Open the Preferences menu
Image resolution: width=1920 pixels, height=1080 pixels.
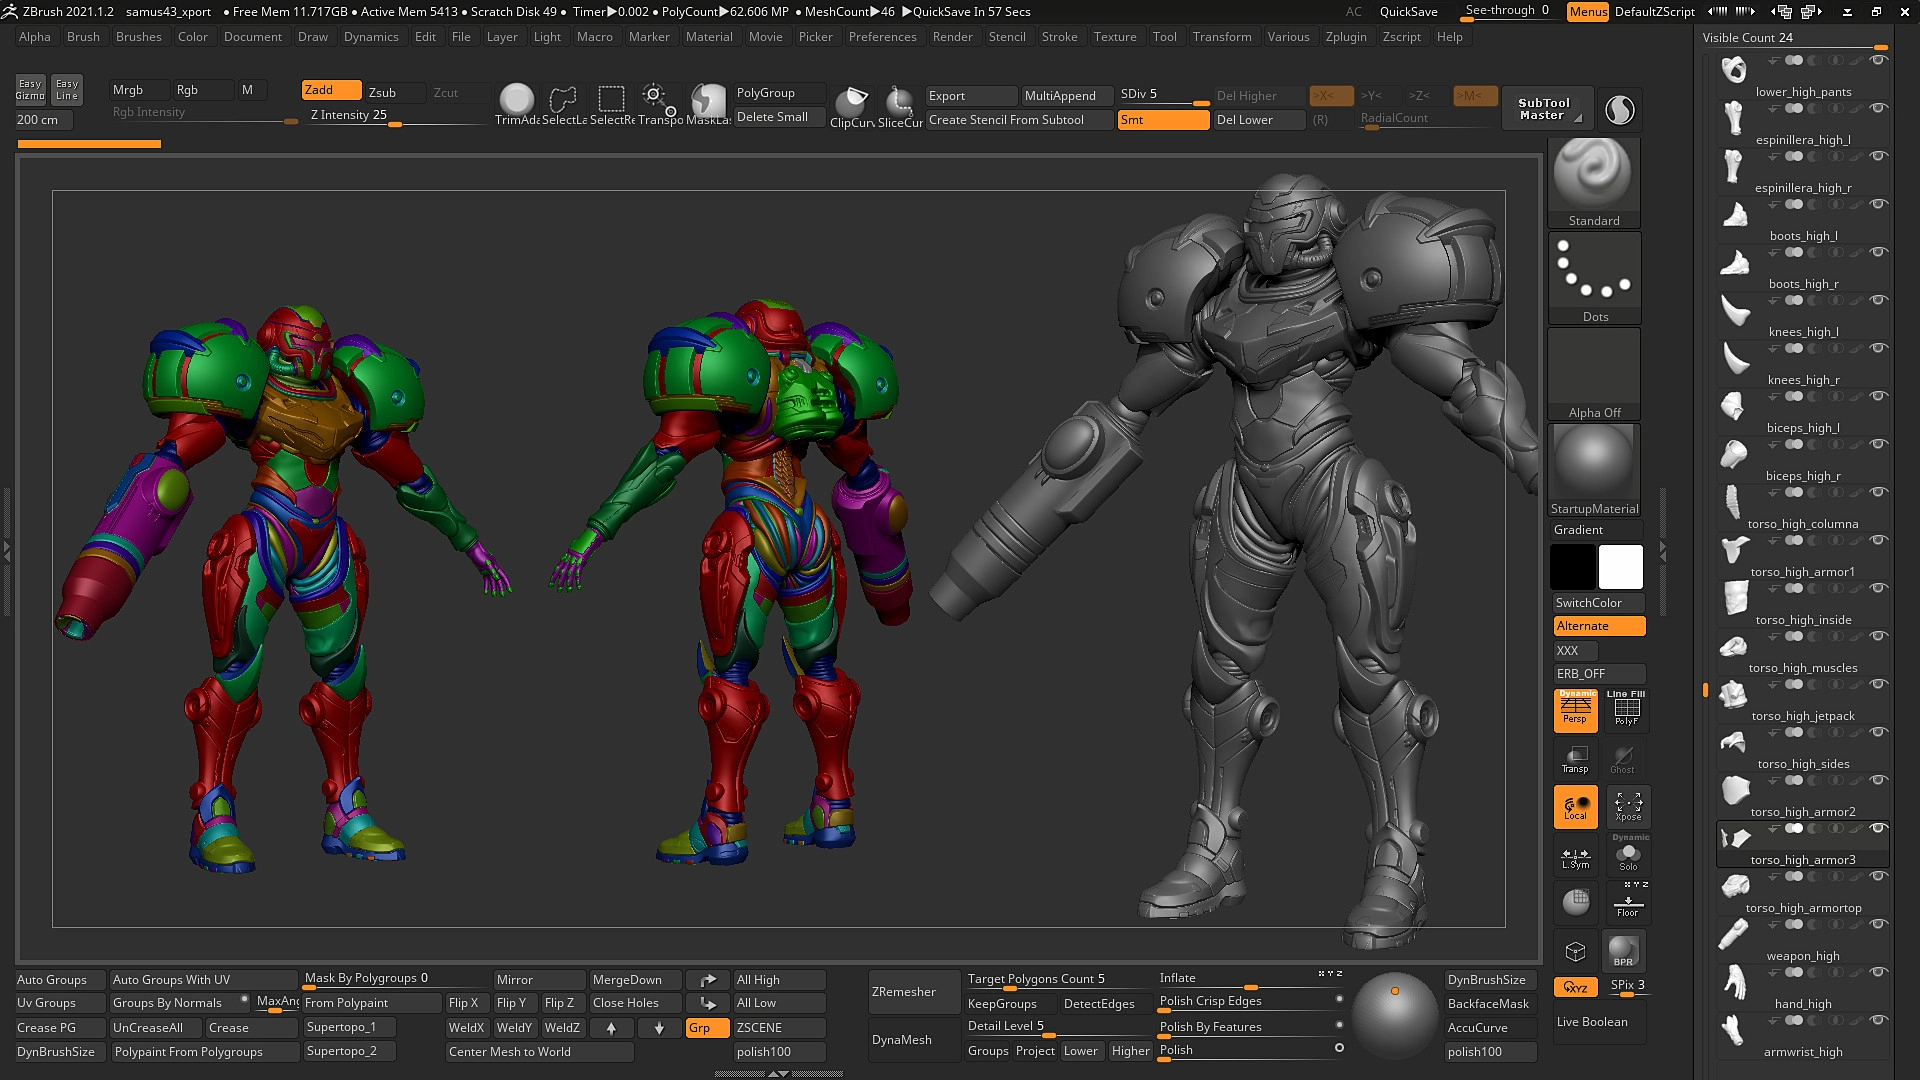[x=882, y=37]
